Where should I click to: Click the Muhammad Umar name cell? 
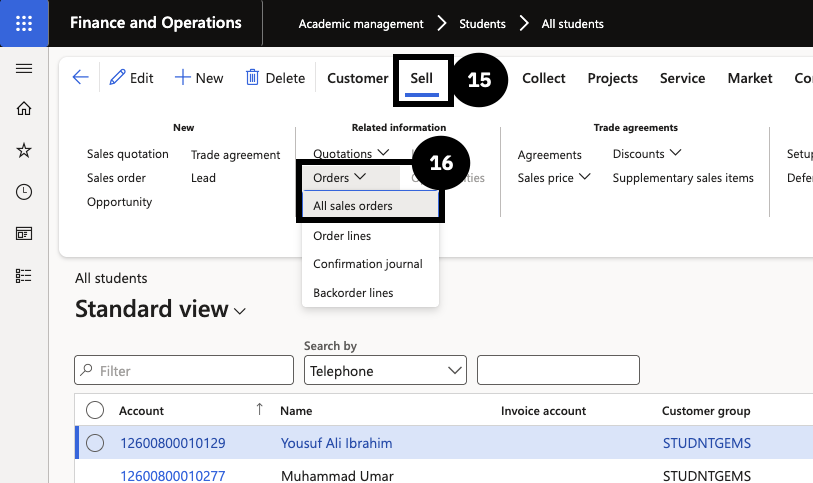pyautogui.click(x=337, y=476)
